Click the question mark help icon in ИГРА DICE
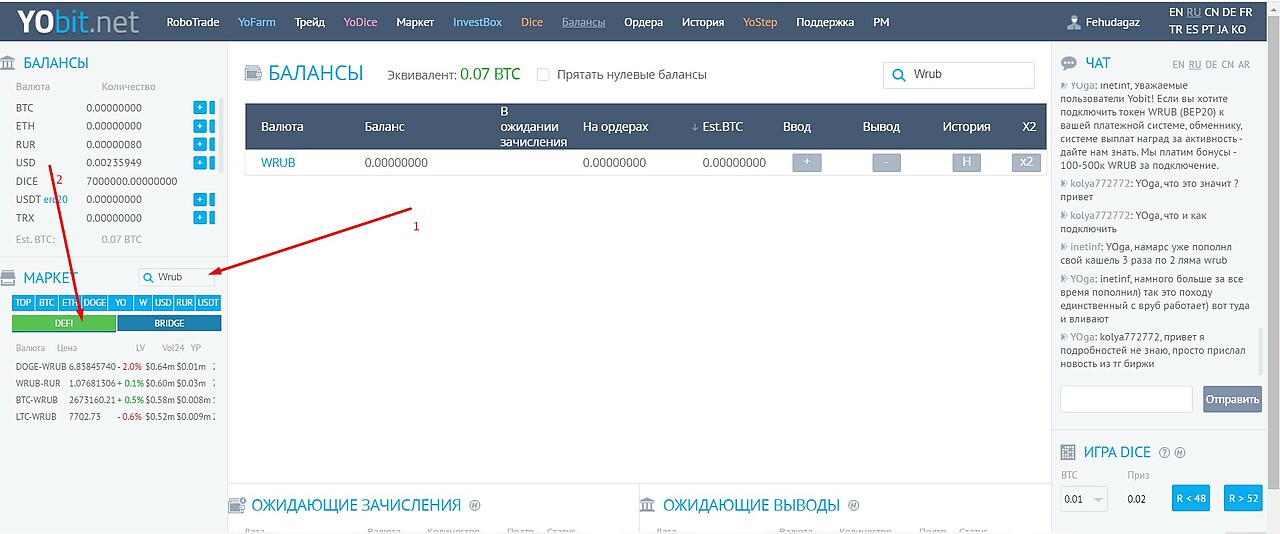This screenshot has height=534, width=1280. point(1164,453)
